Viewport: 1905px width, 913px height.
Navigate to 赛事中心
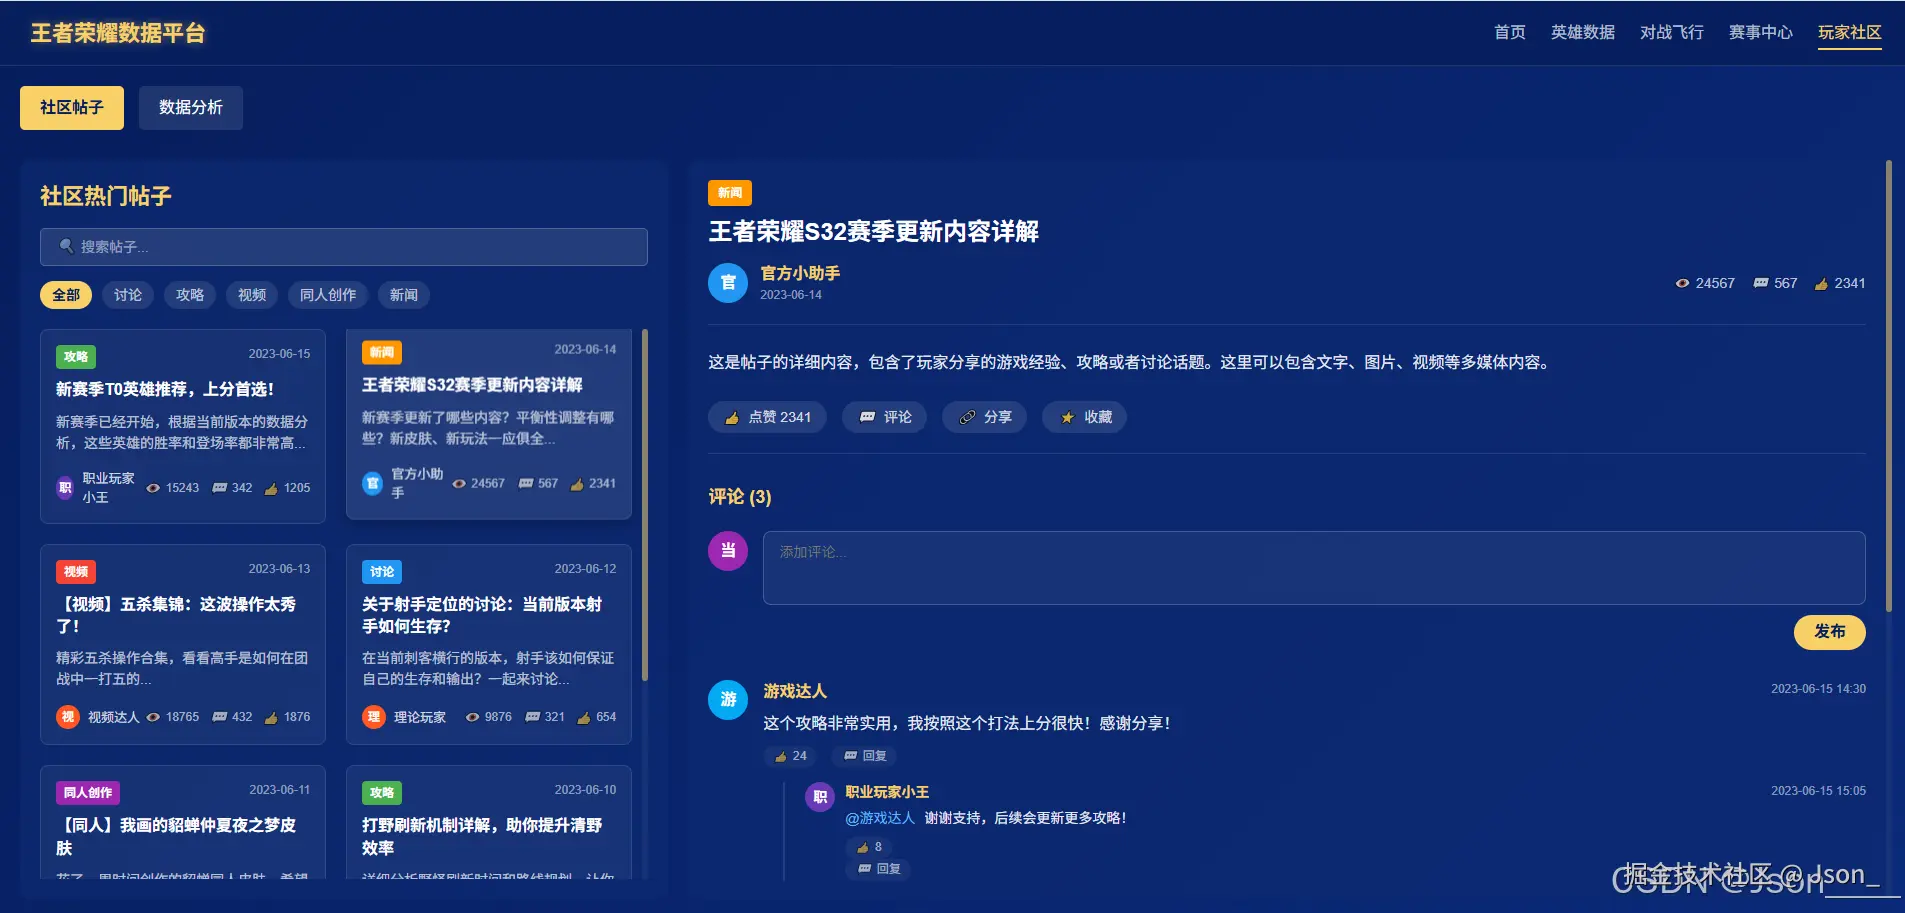pyautogui.click(x=1760, y=33)
